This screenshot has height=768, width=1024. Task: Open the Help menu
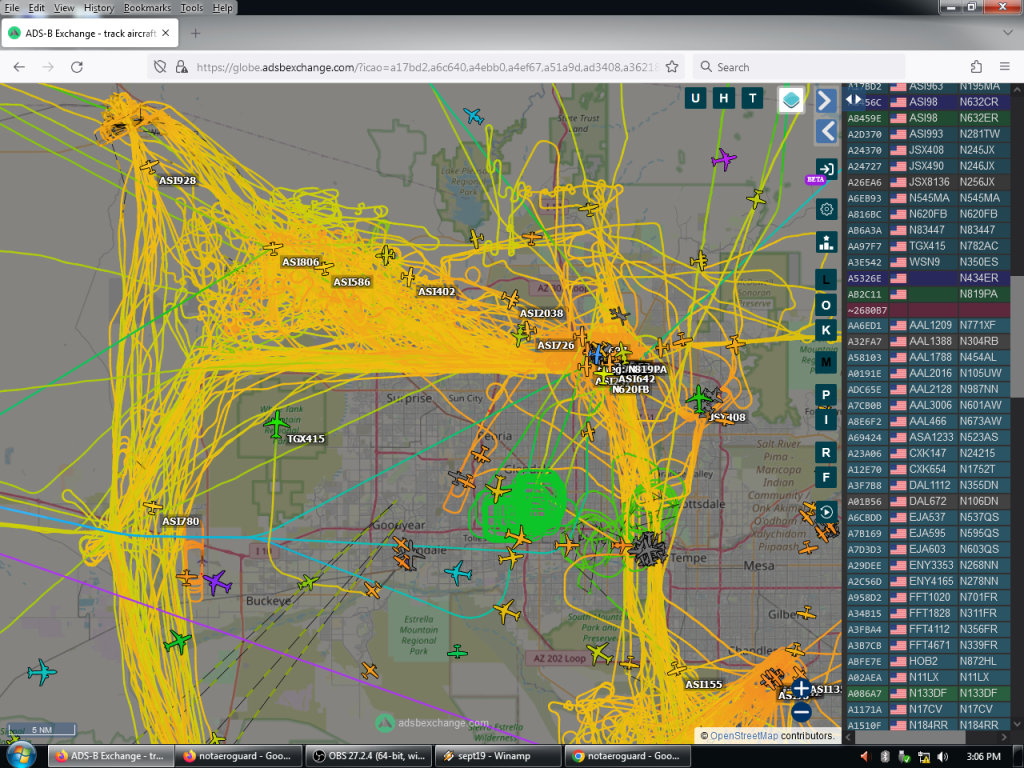pos(222,8)
